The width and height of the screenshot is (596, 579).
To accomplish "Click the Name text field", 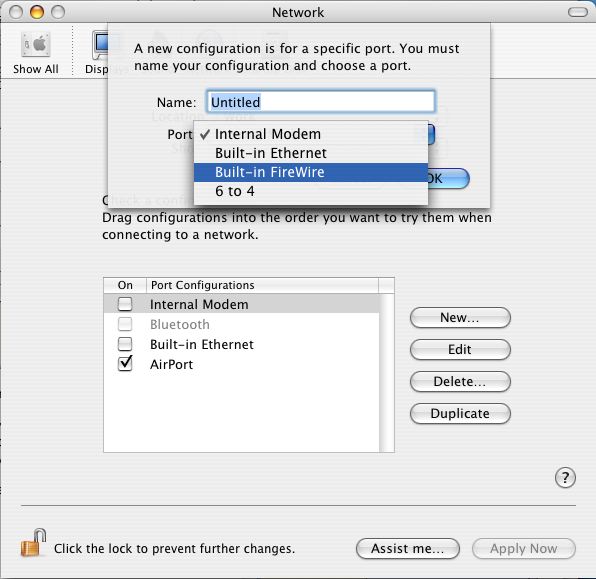I will [321, 102].
